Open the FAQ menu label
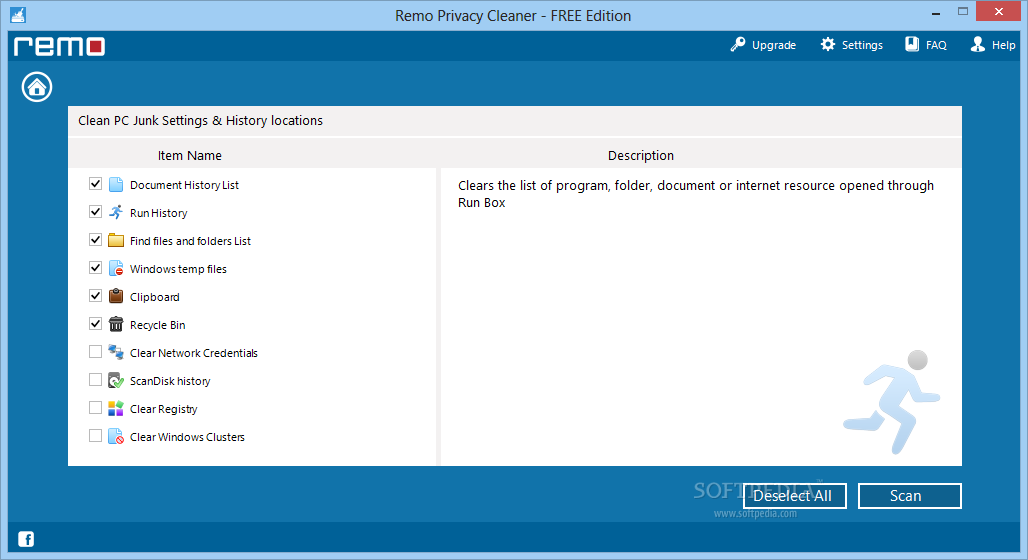This screenshot has height=560, width=1028. tap(936, 45)
